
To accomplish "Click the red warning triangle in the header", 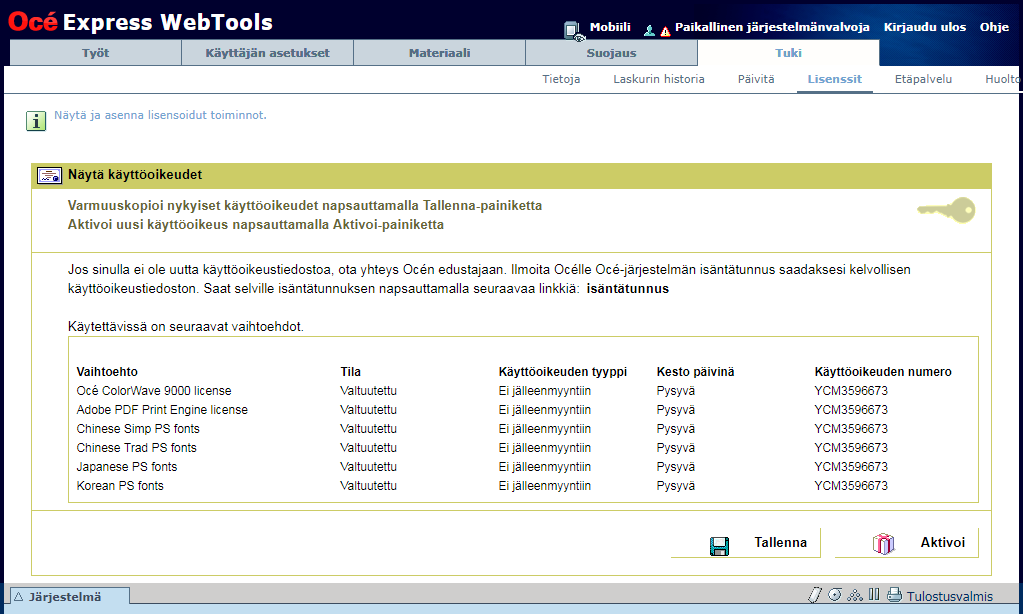I will [x=665, y=31].
